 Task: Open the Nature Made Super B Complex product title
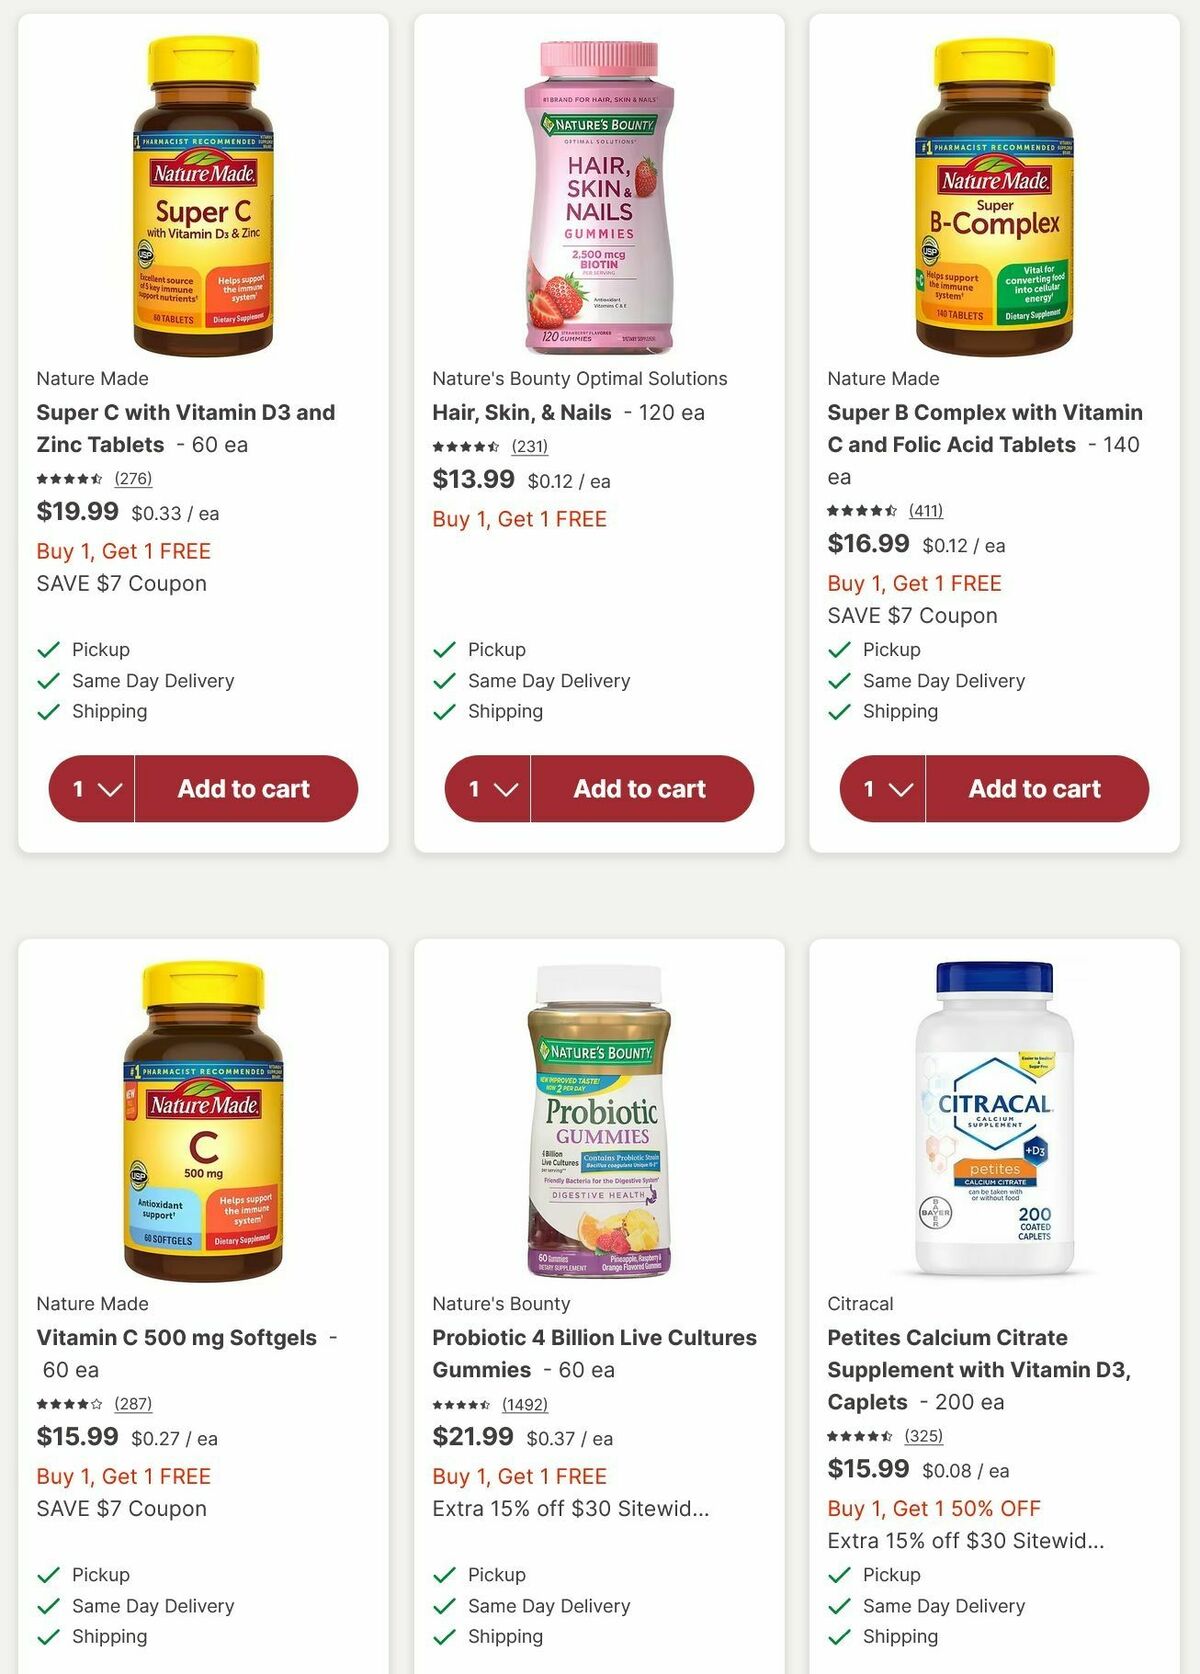click(984, 428)
